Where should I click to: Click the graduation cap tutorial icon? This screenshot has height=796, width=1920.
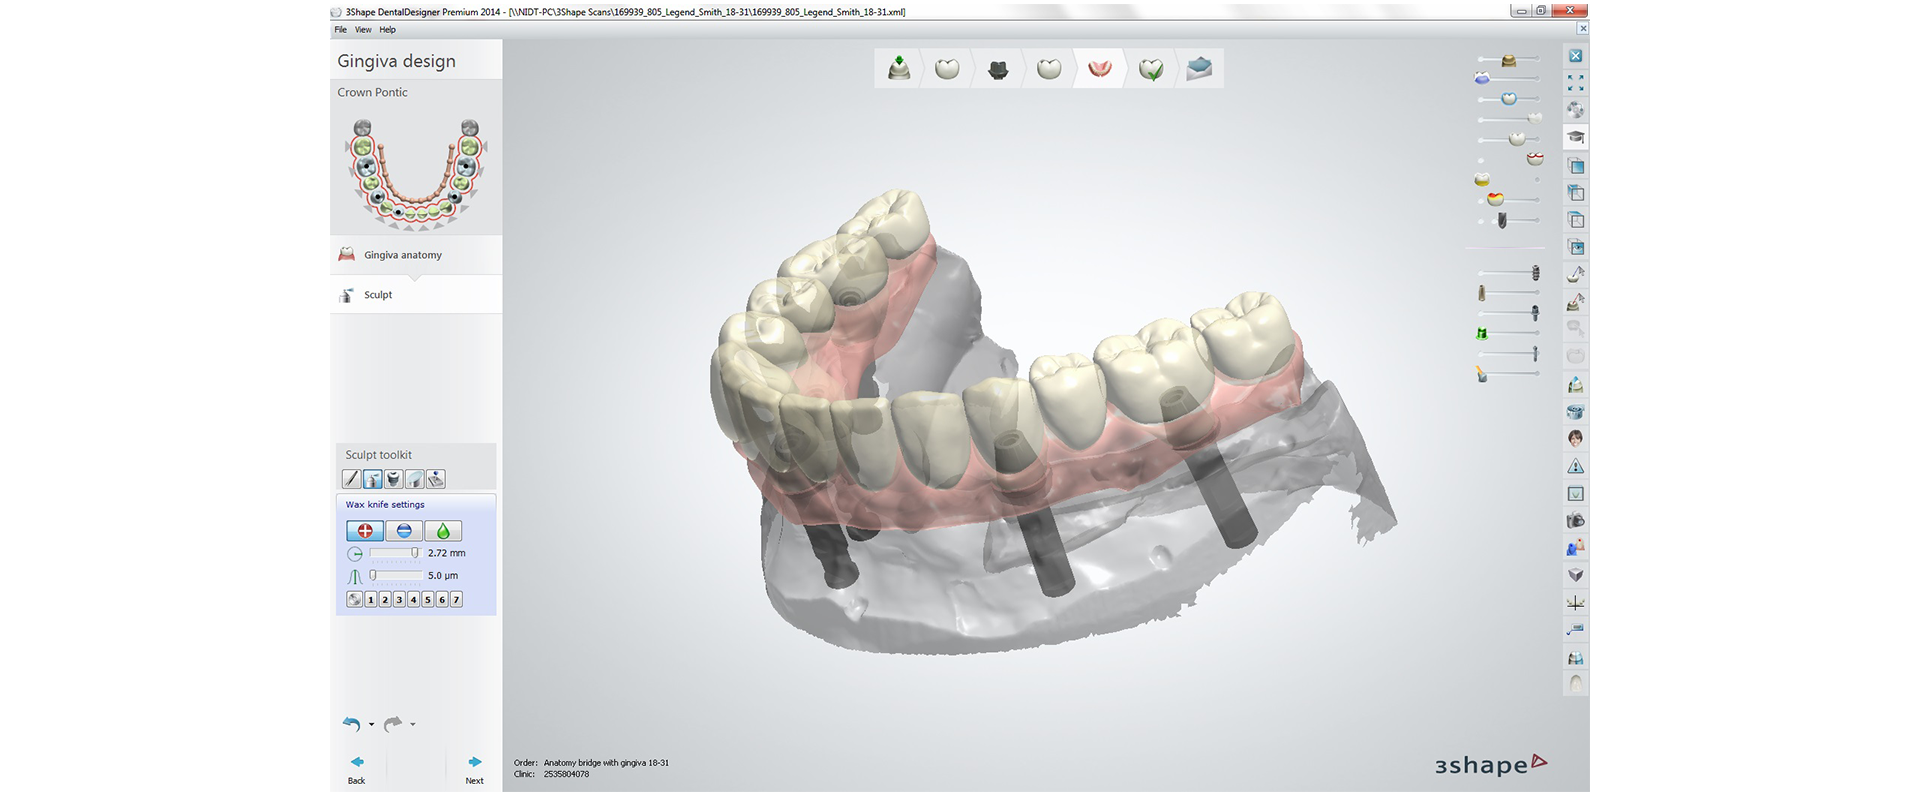1575,138
